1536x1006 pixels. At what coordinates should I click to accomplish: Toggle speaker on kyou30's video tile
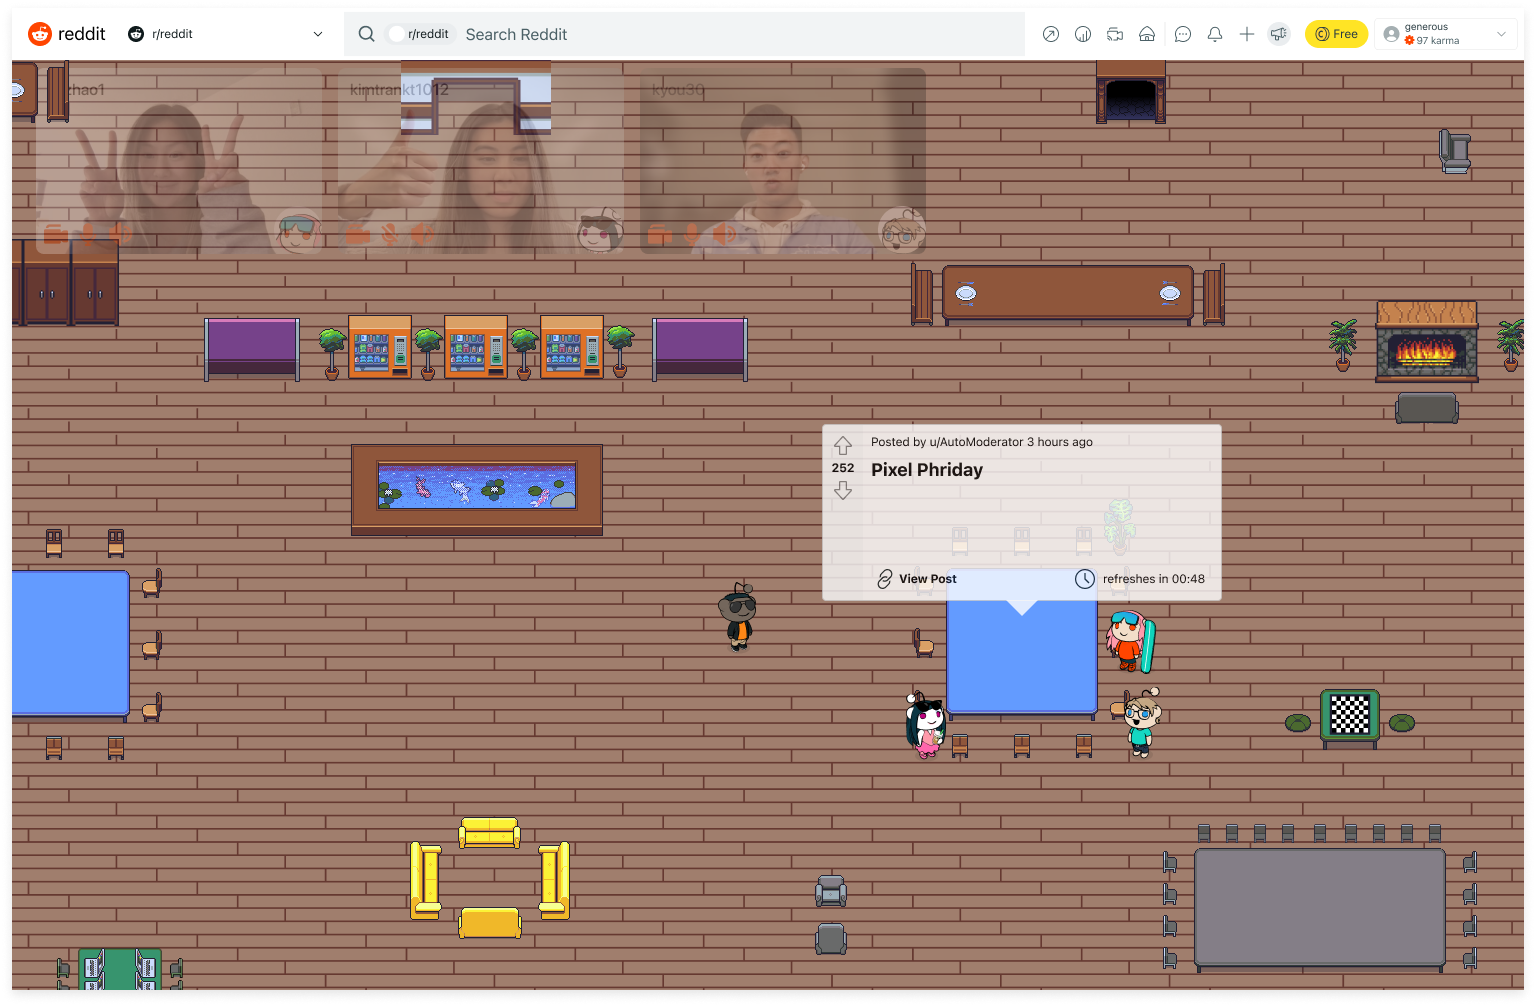724,235
